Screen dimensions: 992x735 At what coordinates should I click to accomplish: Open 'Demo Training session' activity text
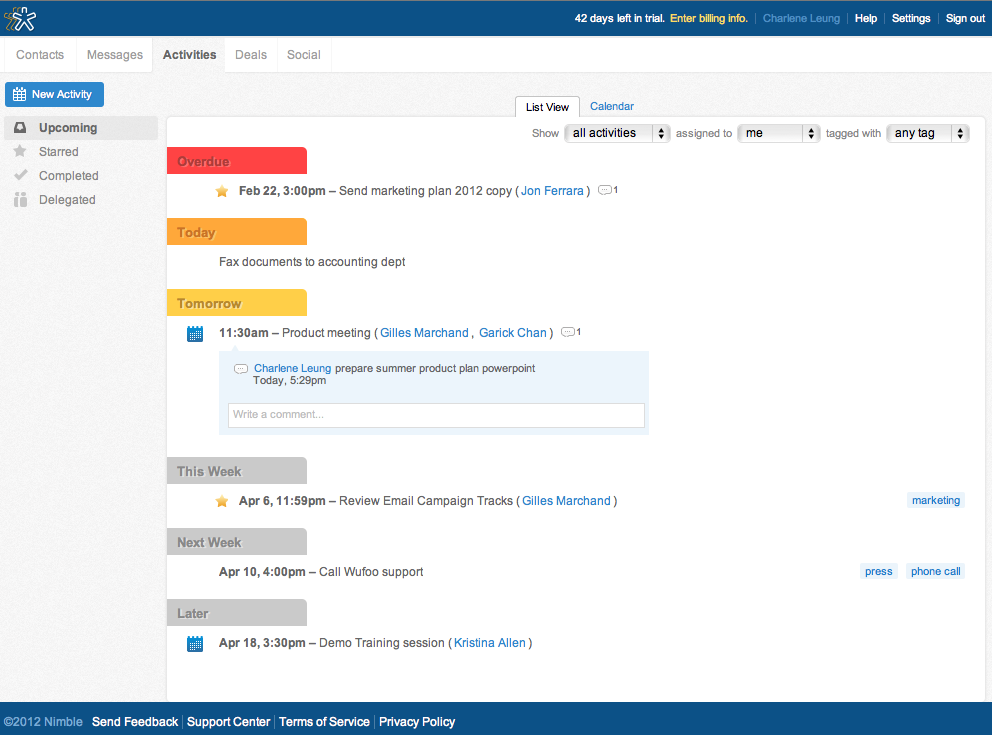(x=381, y=643)
